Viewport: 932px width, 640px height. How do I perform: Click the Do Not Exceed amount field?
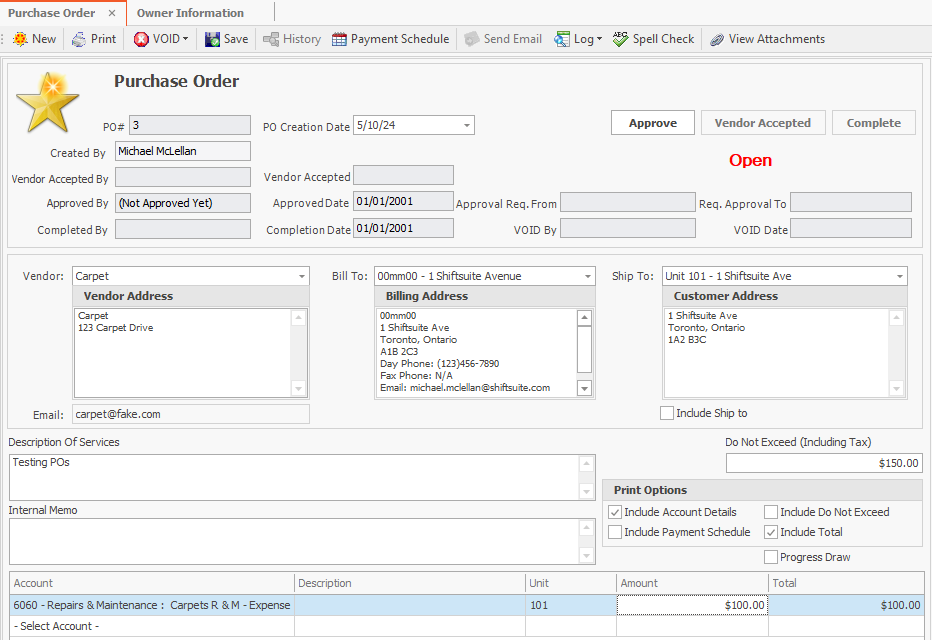pyautogui.click(x=823, y=463)
